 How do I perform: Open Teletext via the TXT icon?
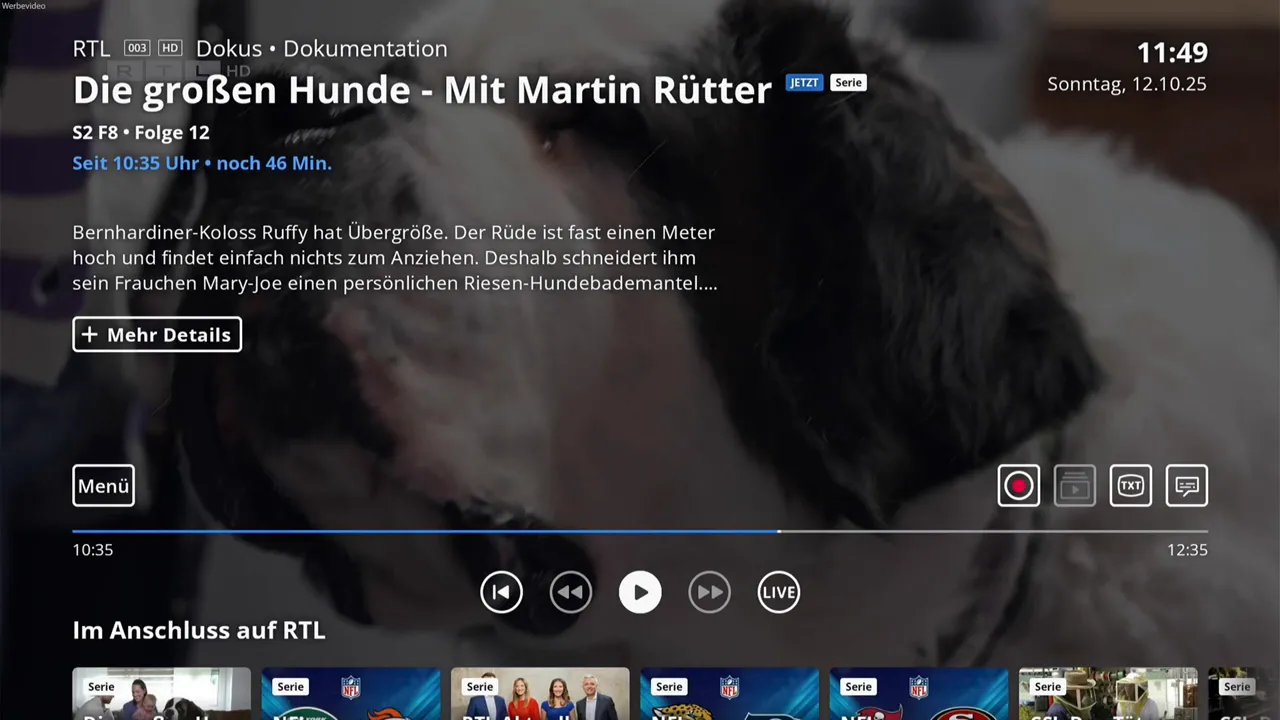(x=1130, y=485)
